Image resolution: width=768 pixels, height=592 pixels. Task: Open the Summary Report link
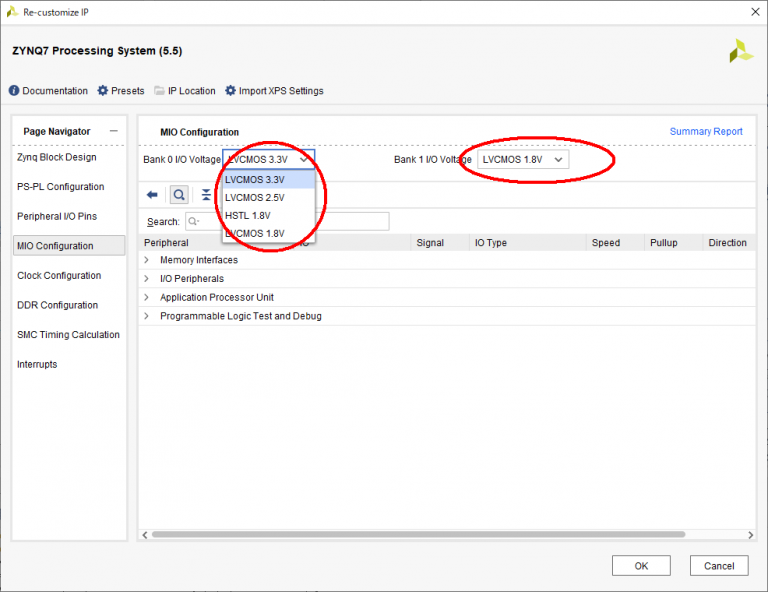coord(705,132)
